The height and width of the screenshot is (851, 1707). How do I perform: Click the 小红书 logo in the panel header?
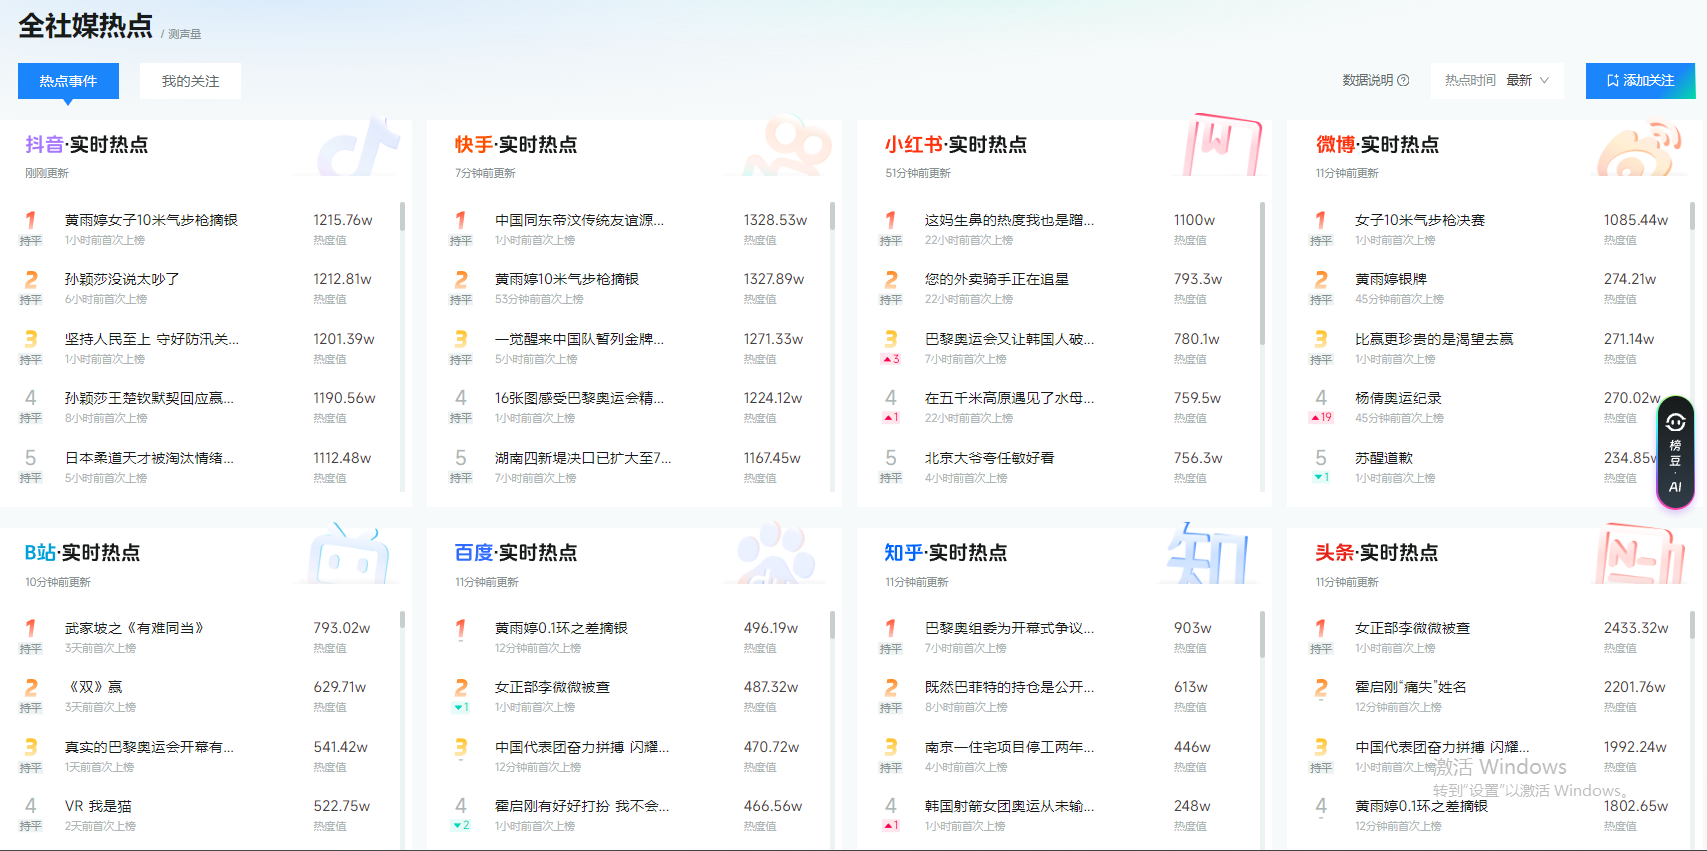[1222, 147]
